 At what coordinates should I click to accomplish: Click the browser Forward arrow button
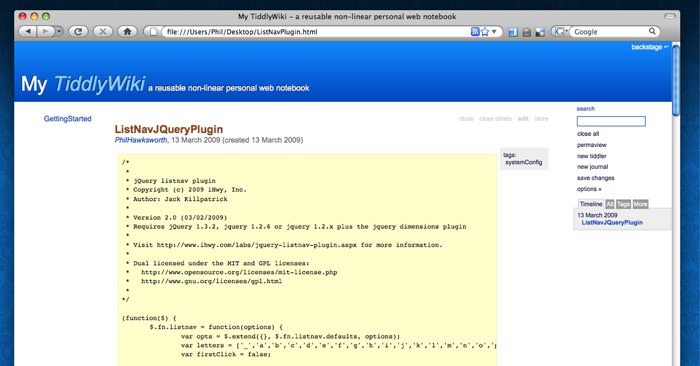click(x=45, y=32)
